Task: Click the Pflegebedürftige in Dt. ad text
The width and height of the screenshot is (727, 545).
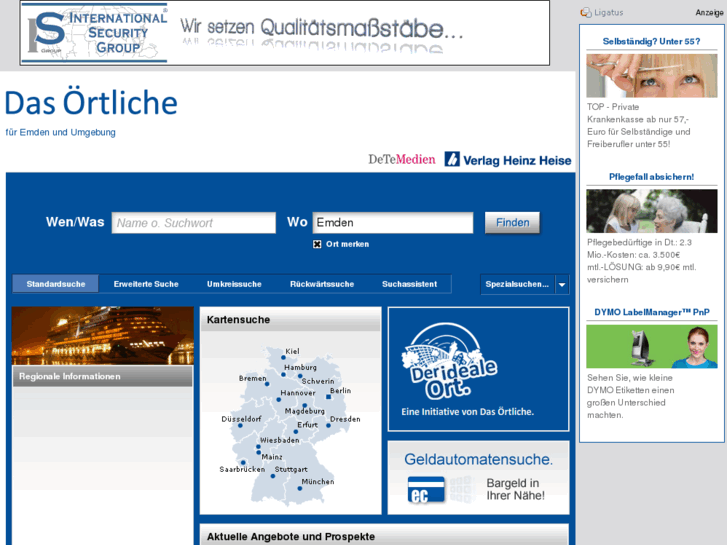Action: [642, 261]
